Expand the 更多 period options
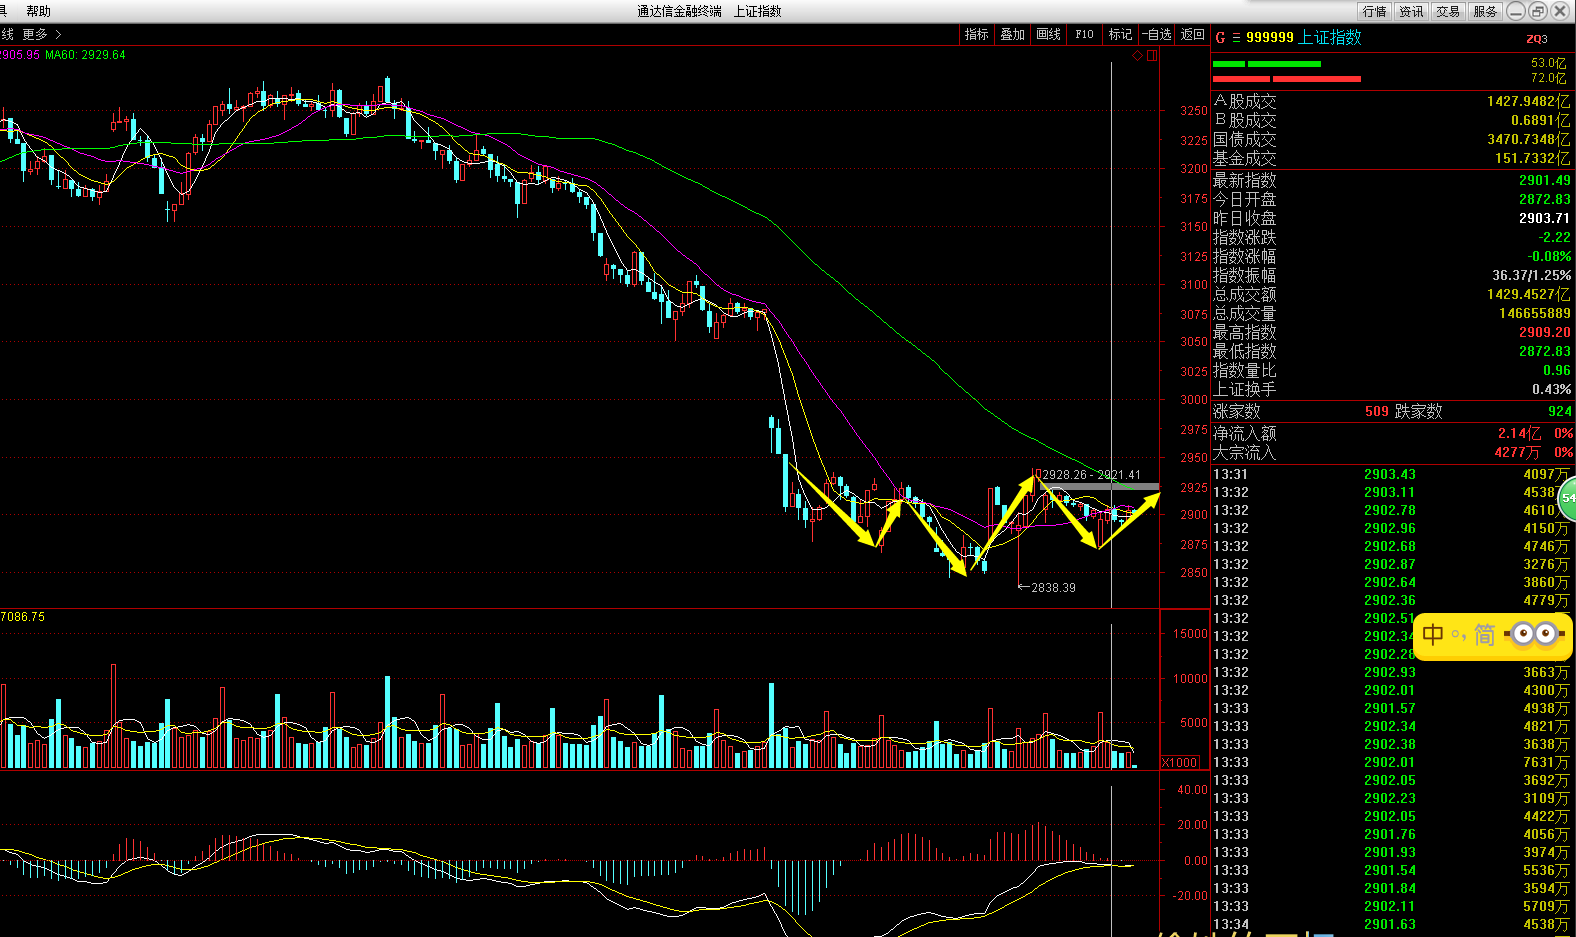The height and width of the screenshot is (937, 1576). (41, 34)
